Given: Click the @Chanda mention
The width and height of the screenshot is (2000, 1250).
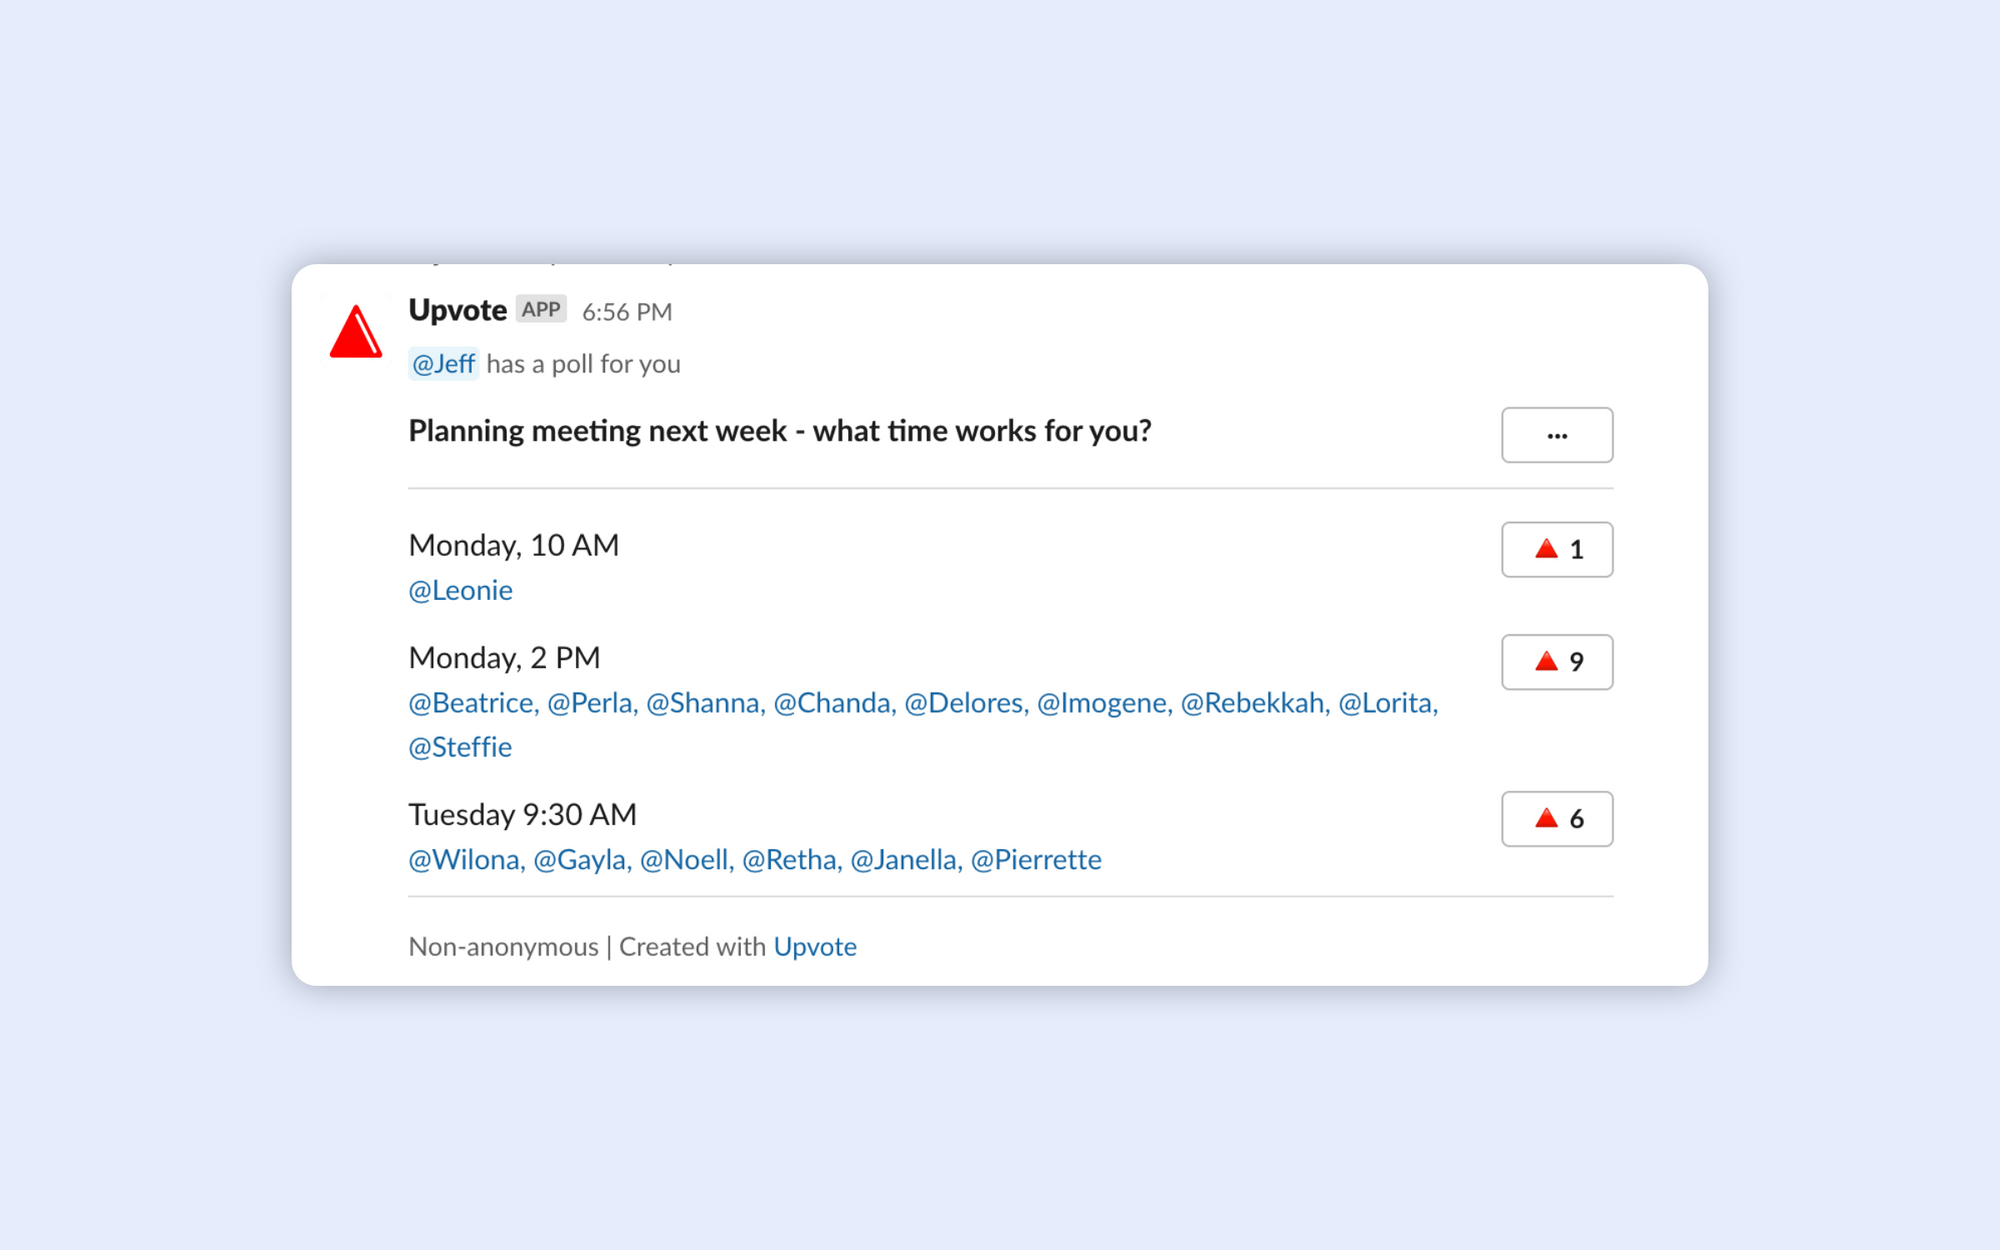Looking at the screenshot, I should [832, 703].
